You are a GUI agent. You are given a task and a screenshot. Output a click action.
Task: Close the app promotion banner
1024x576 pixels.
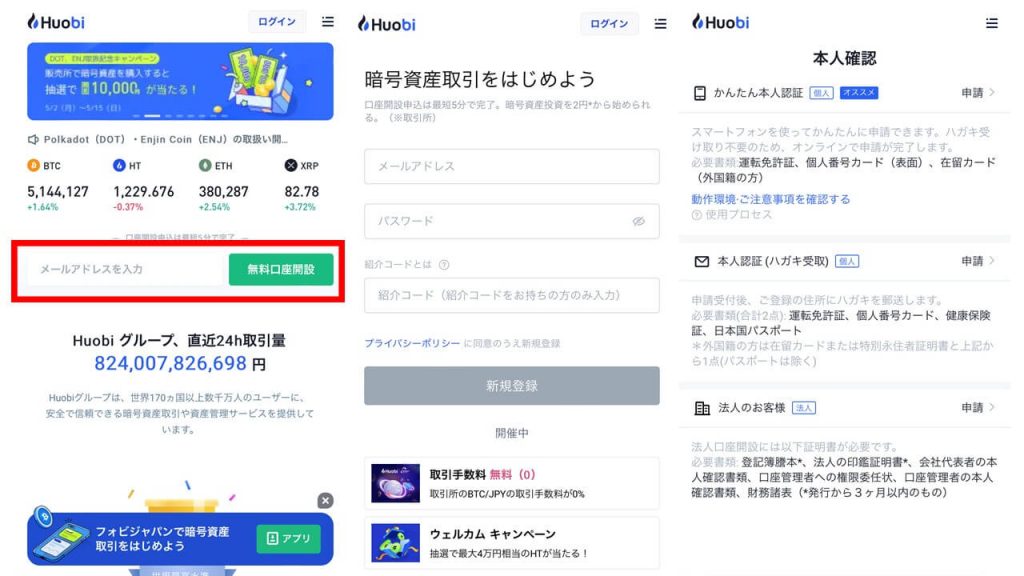pos(325,500)
